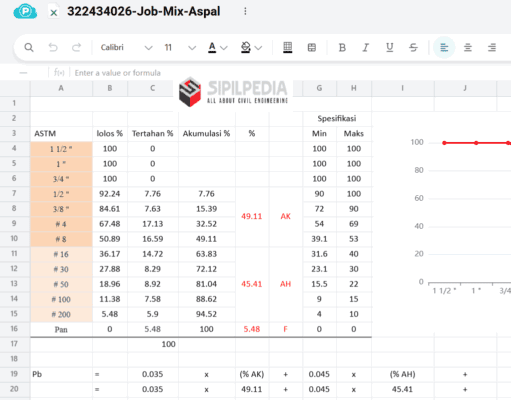
Task: Select the 'lolos %' header cell
Action: 110,134
